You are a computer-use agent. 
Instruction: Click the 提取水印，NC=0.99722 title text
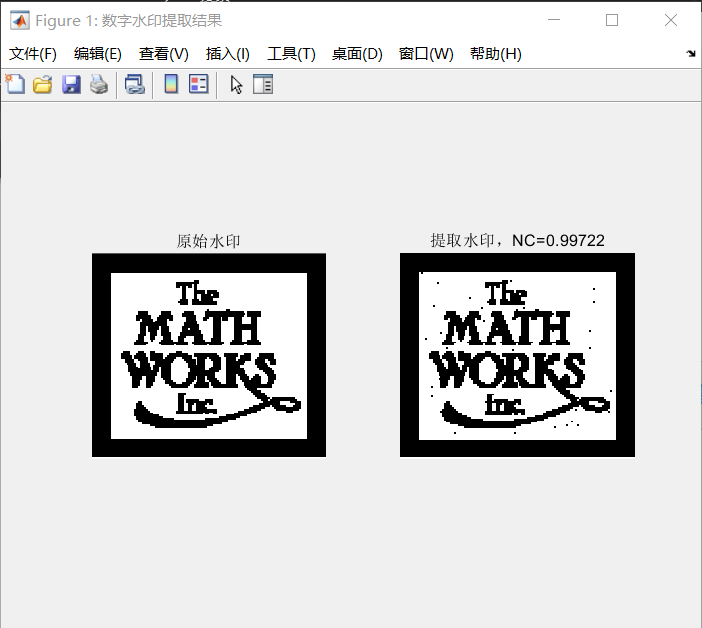pyautogui.click(x=517, y=241)
